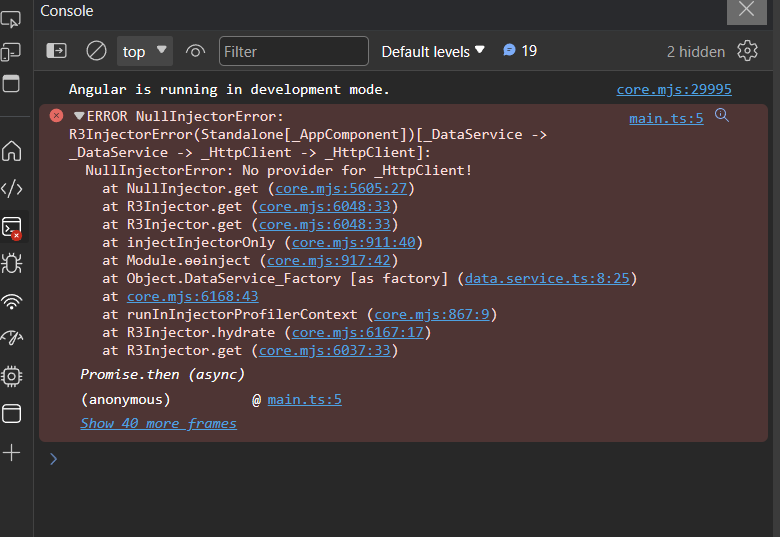780x537 pixels.
Task: Open main.ts:5 link beside anonymous
Action: 304,400
